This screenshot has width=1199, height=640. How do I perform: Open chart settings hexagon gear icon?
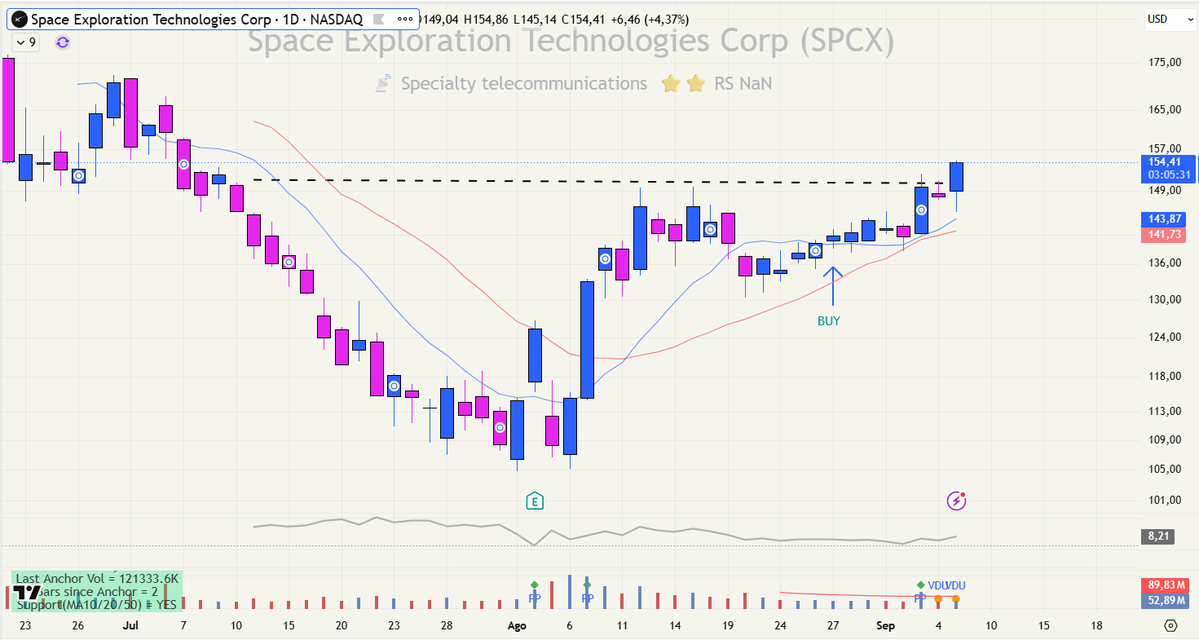point(1170,625)
